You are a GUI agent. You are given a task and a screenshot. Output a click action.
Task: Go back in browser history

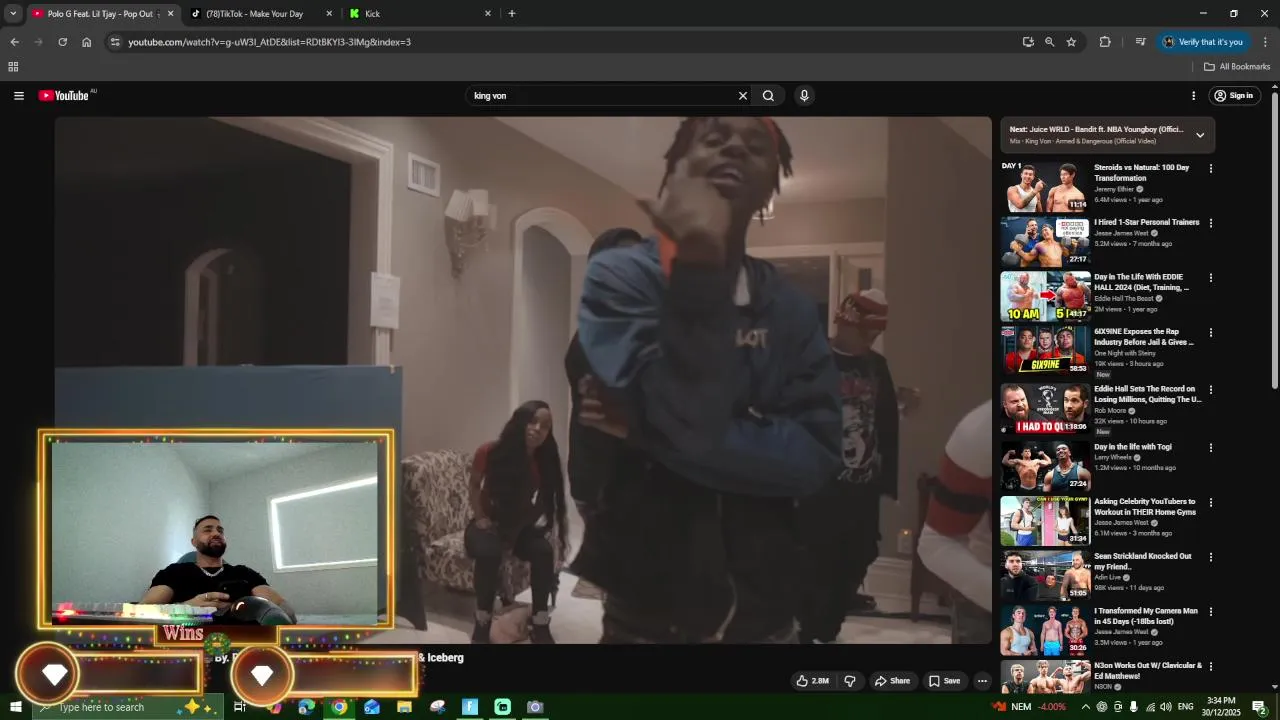(x=14, y=42)
